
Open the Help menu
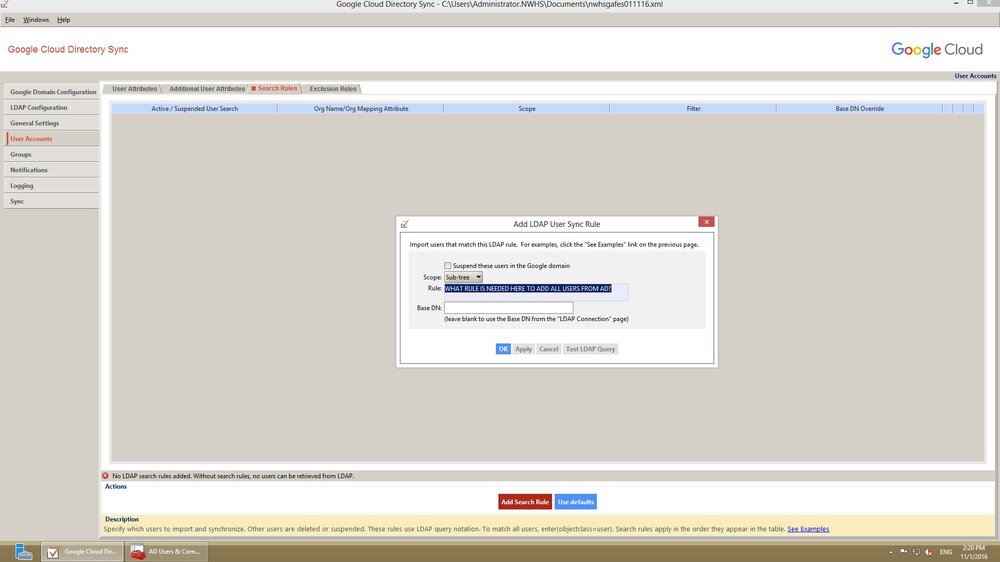63,20
